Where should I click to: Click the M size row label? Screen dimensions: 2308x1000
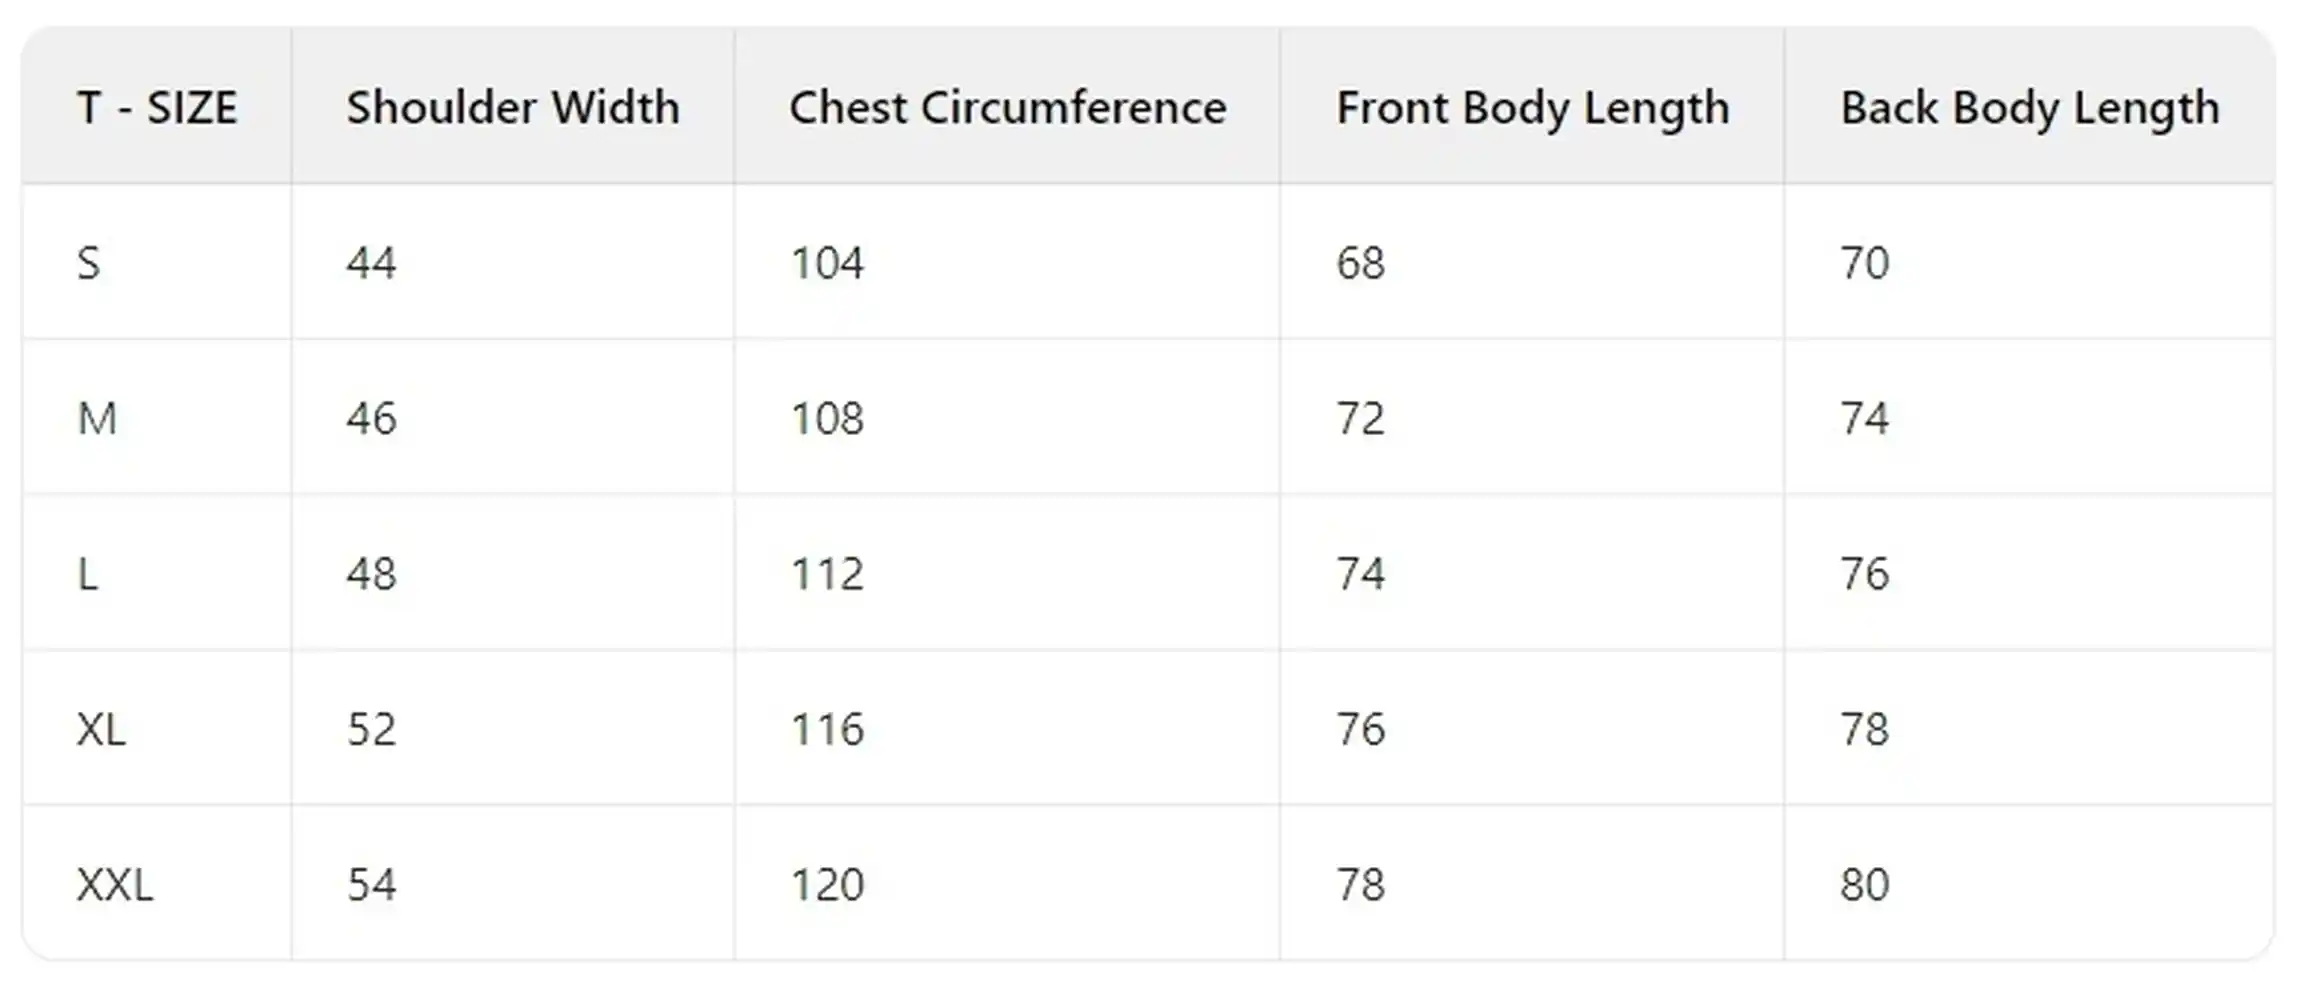coord(97,418)
